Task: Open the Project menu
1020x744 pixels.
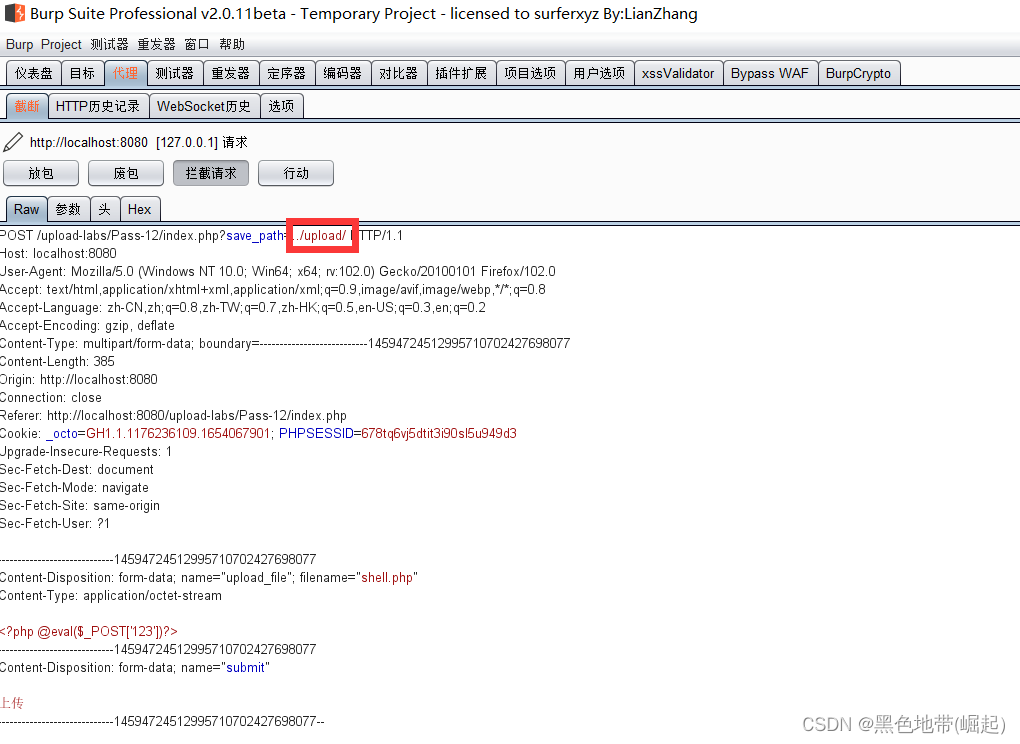Action: click(x=61, y=44)
